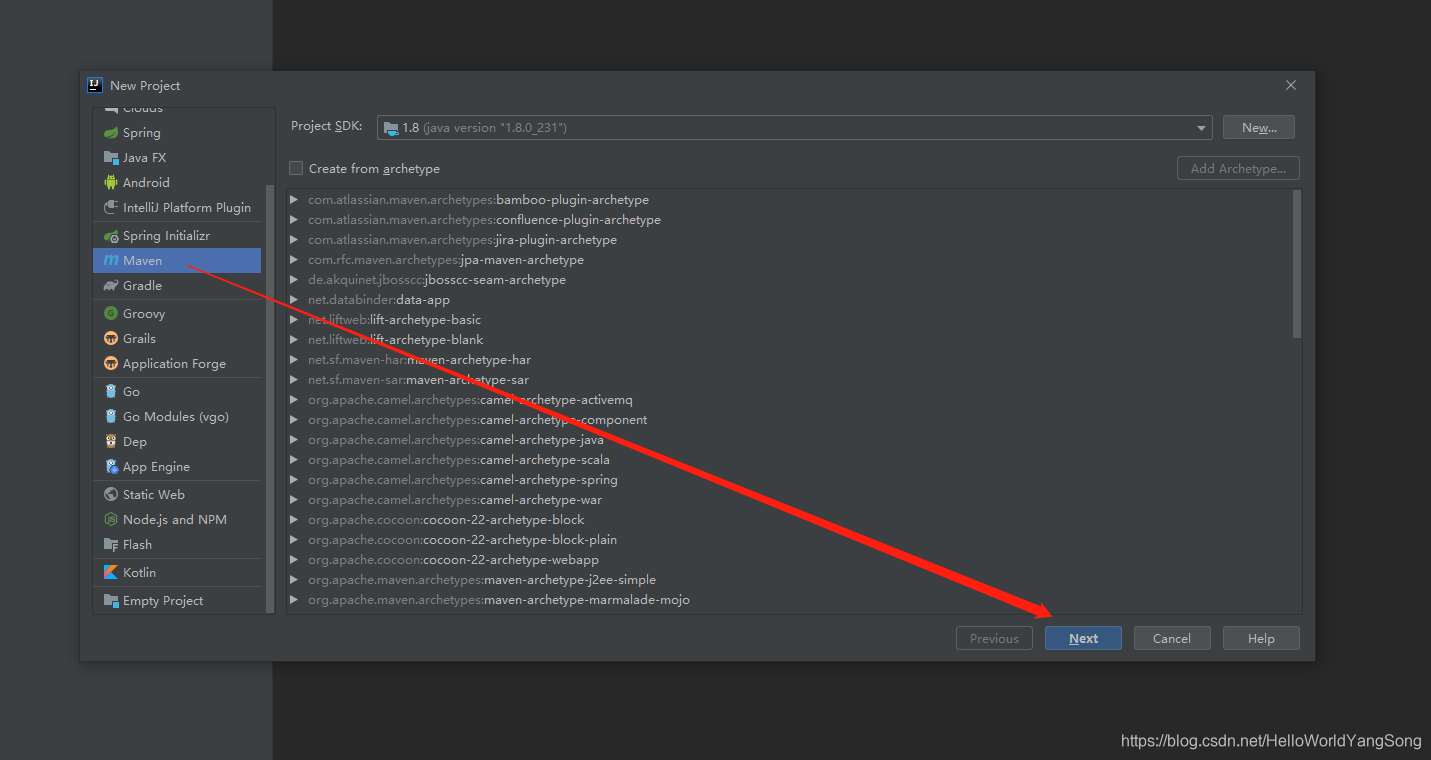Expand jbosscc-seam-archetype node
Viewport: 1431px width, 760px height.
[294, 280]
